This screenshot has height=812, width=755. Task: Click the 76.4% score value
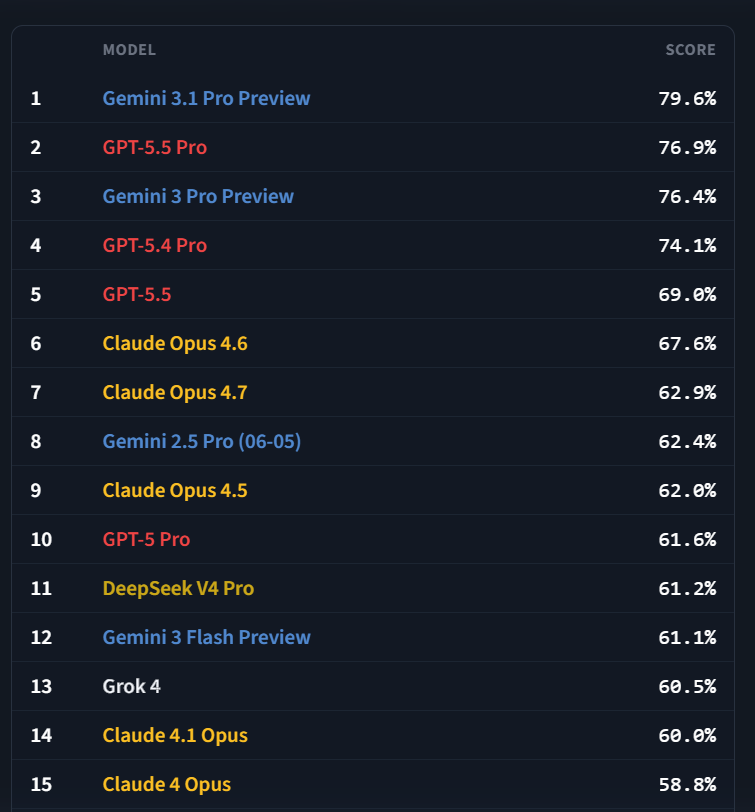pos(687,196)
